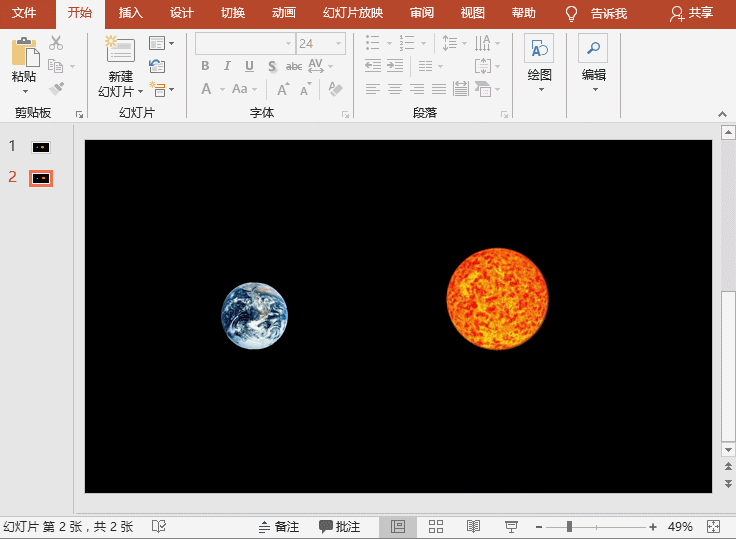This screenshot has height=539, width=736.
Task: Select slide 1 thumbnail
Action: point(41,147)
